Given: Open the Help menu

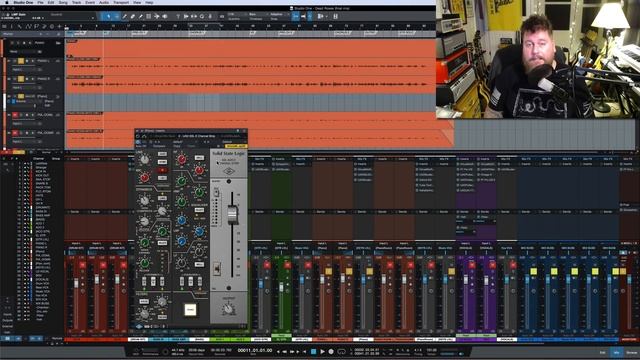Looking at the screenshot, I should [149, 2].
